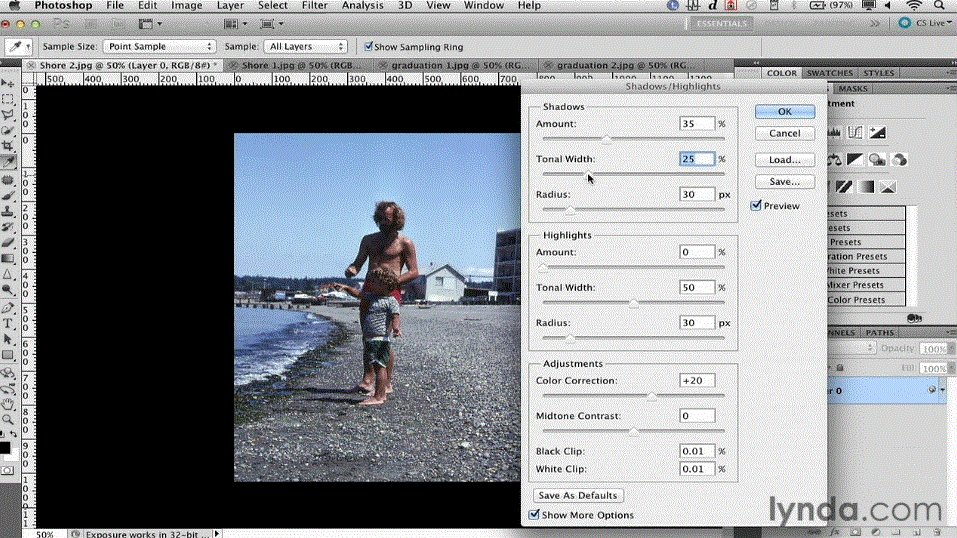Open the Image menu
957x538 pixels.
click(x=186, y=5)
